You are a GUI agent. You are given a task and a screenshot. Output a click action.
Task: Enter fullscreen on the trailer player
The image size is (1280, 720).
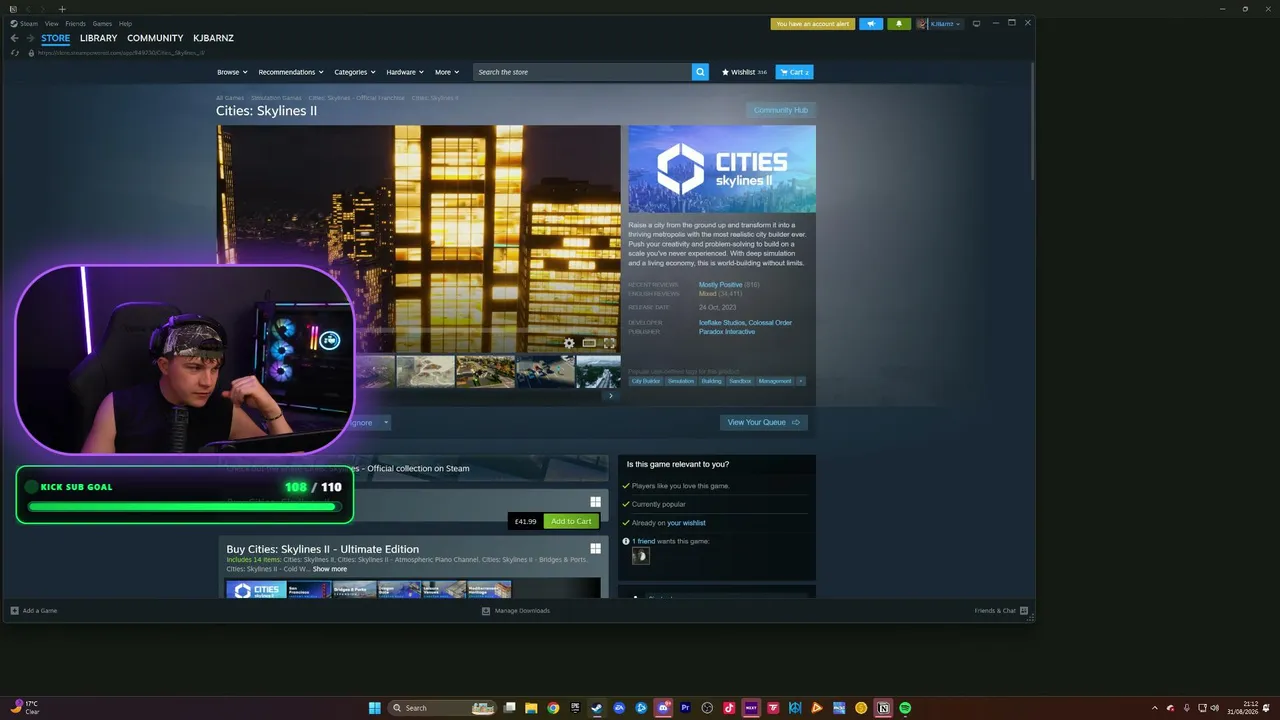(609, 343)
